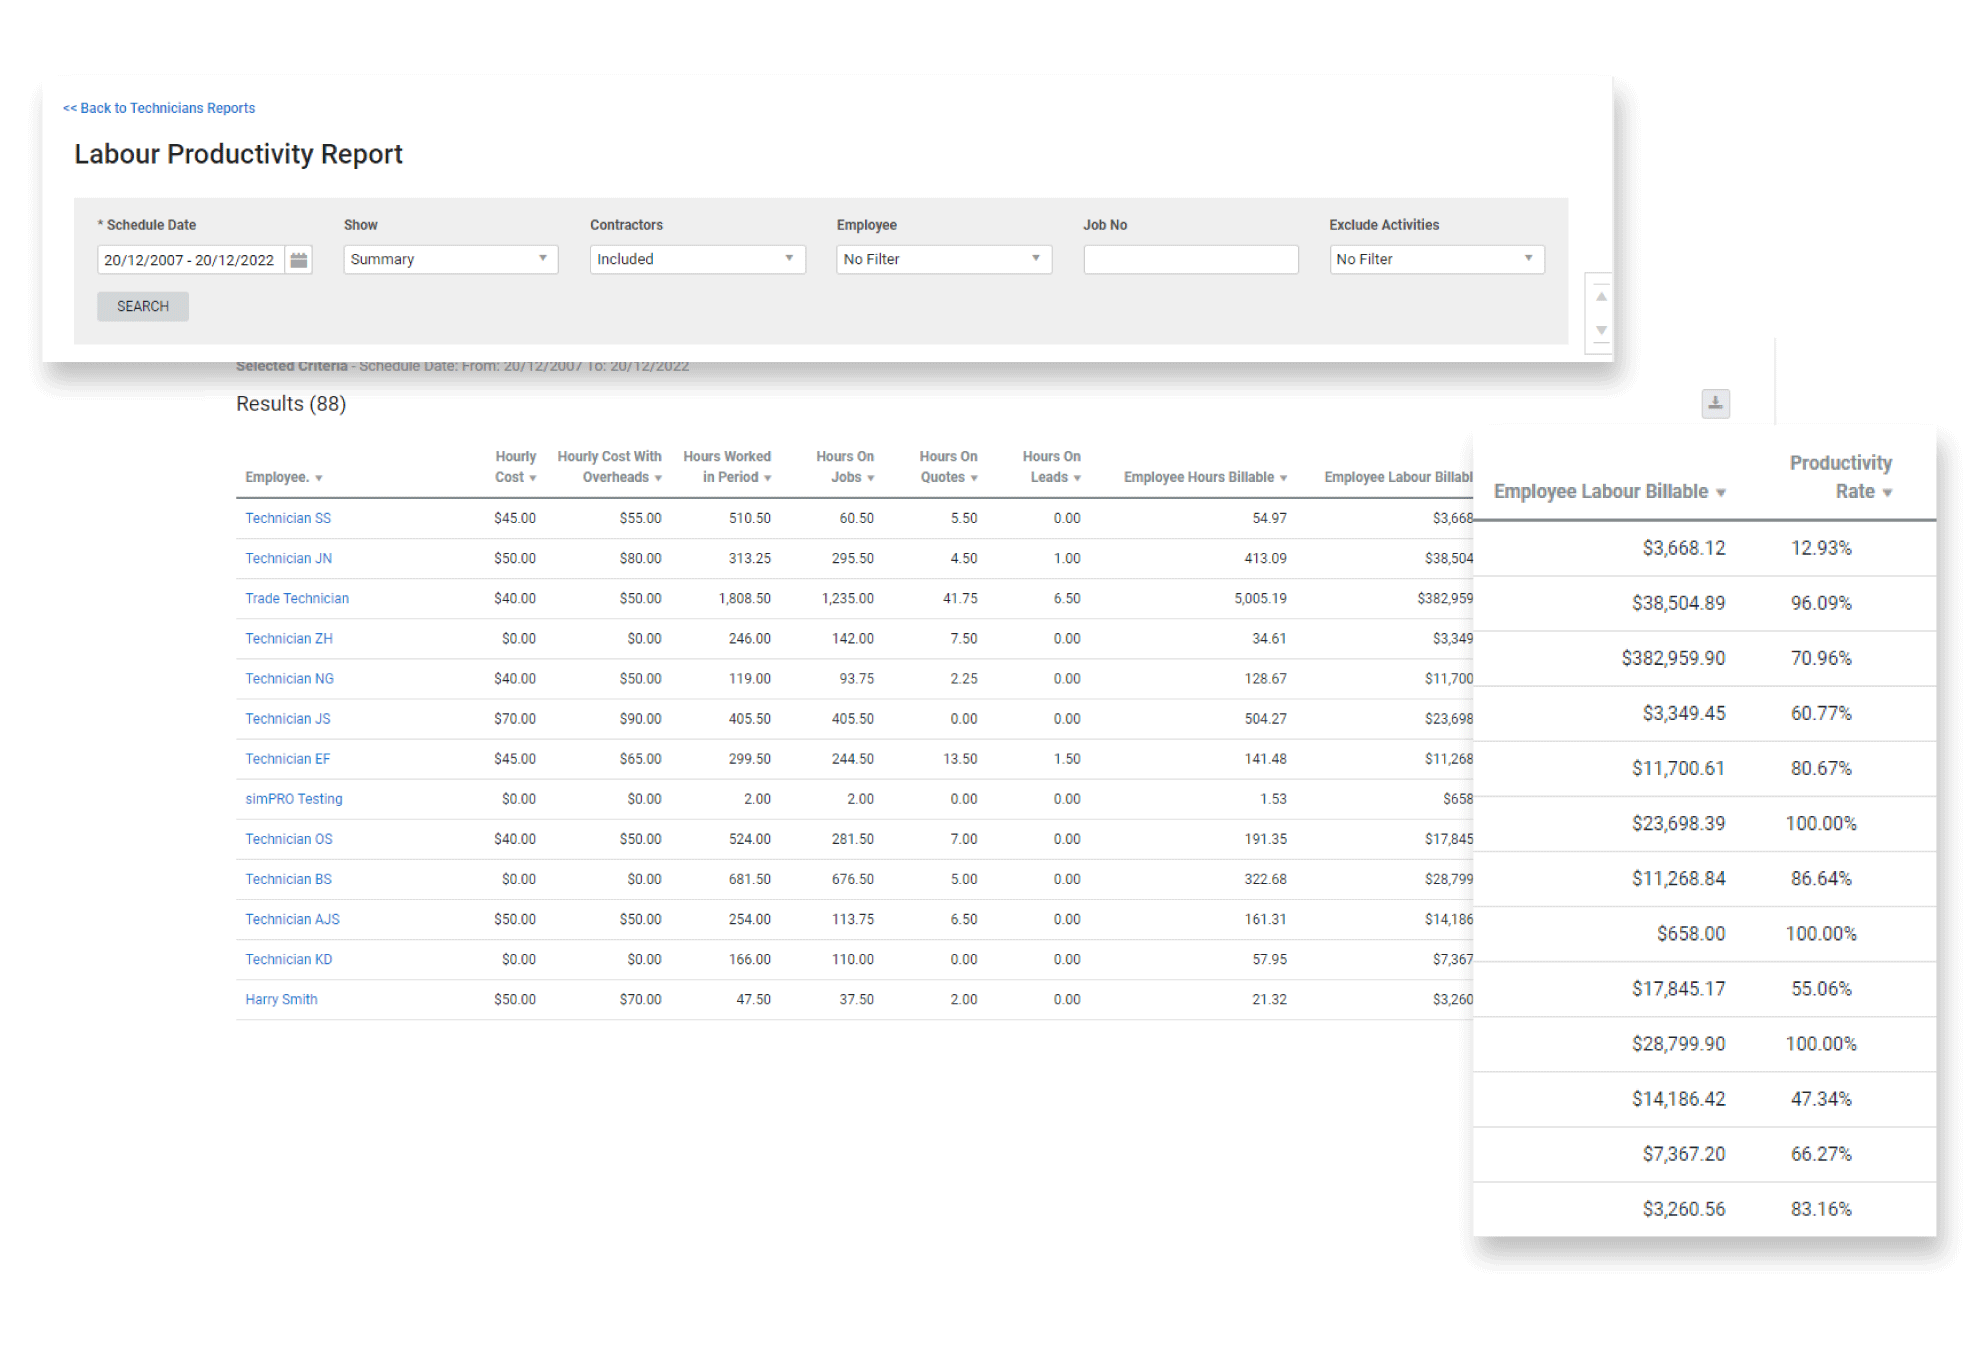
Task: Sort by Employee Hours Billable arrow
Action: (x=1283, y=479)
